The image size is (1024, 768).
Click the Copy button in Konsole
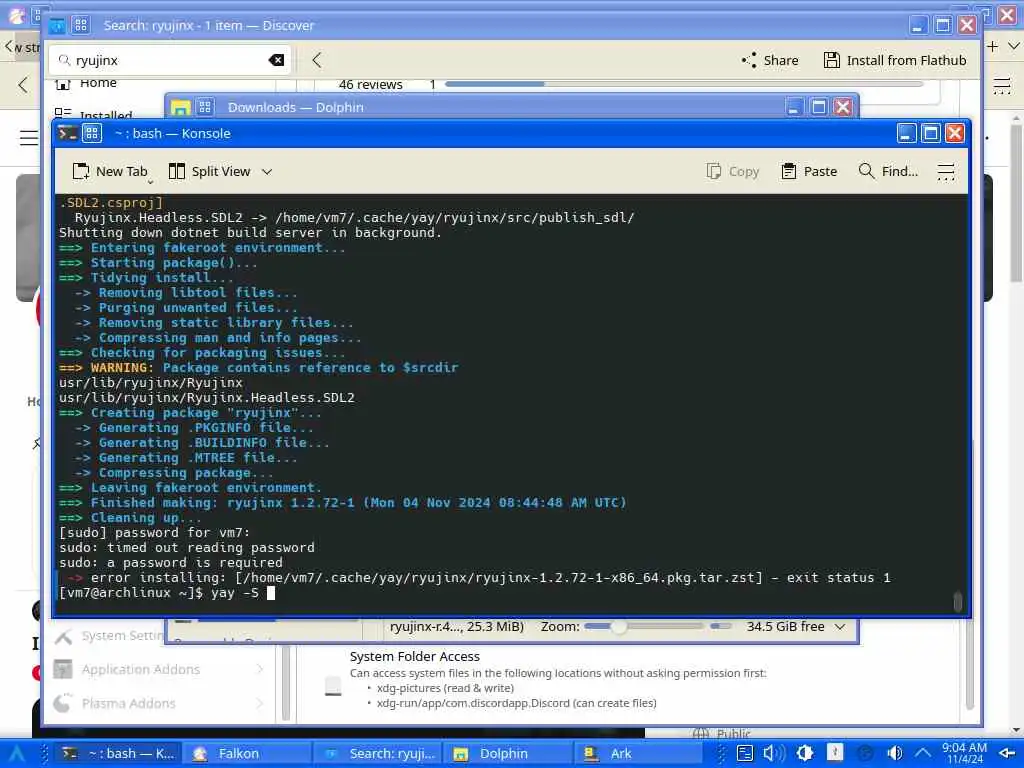point(733,171)
